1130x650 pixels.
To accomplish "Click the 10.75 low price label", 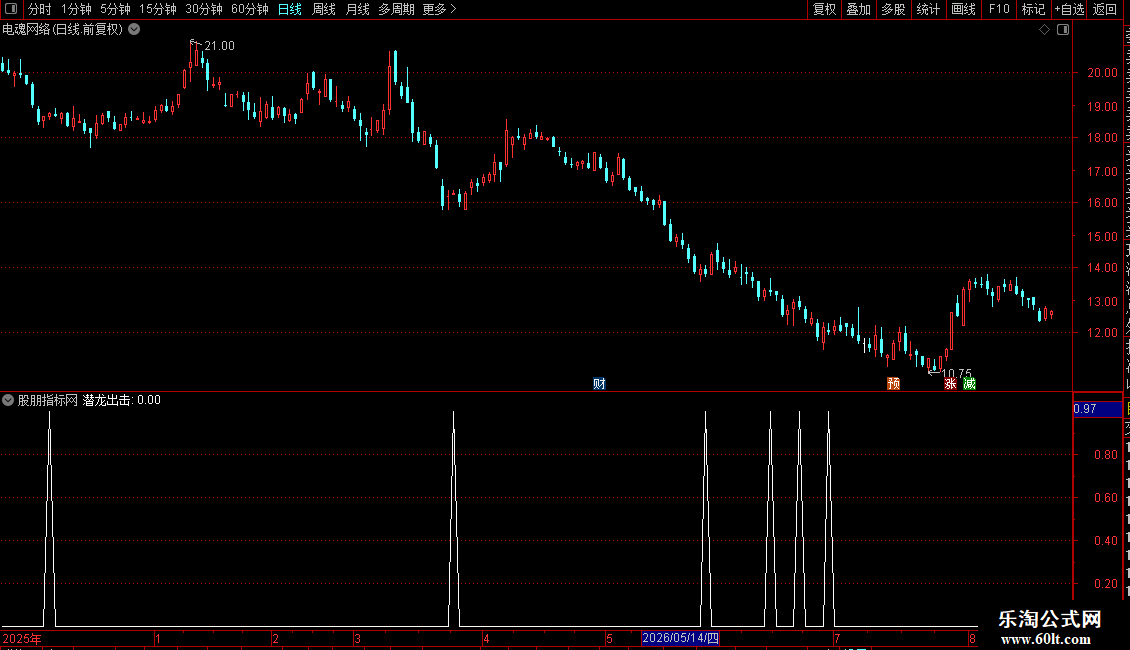I will (956, 373).
